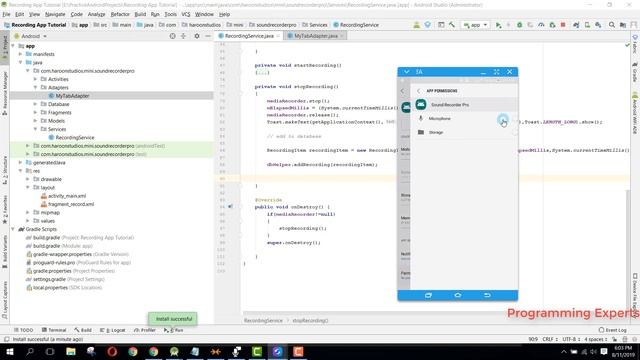640x360 pixels.
Task: Select fragment_record.xml layout file
Action: click(x=71, y=204)
